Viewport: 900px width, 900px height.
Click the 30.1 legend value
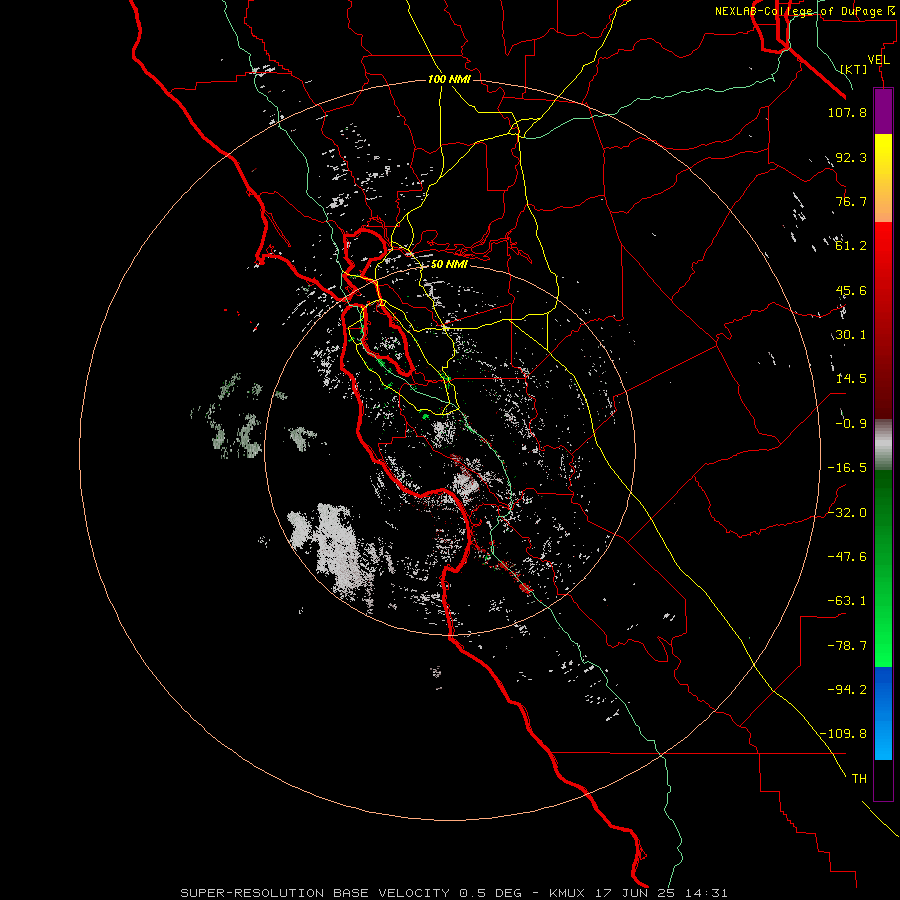851,335
